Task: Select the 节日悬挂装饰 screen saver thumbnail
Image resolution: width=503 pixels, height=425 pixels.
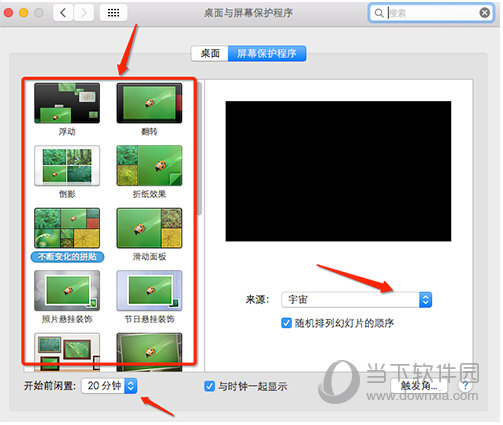Action: [149, 290]
